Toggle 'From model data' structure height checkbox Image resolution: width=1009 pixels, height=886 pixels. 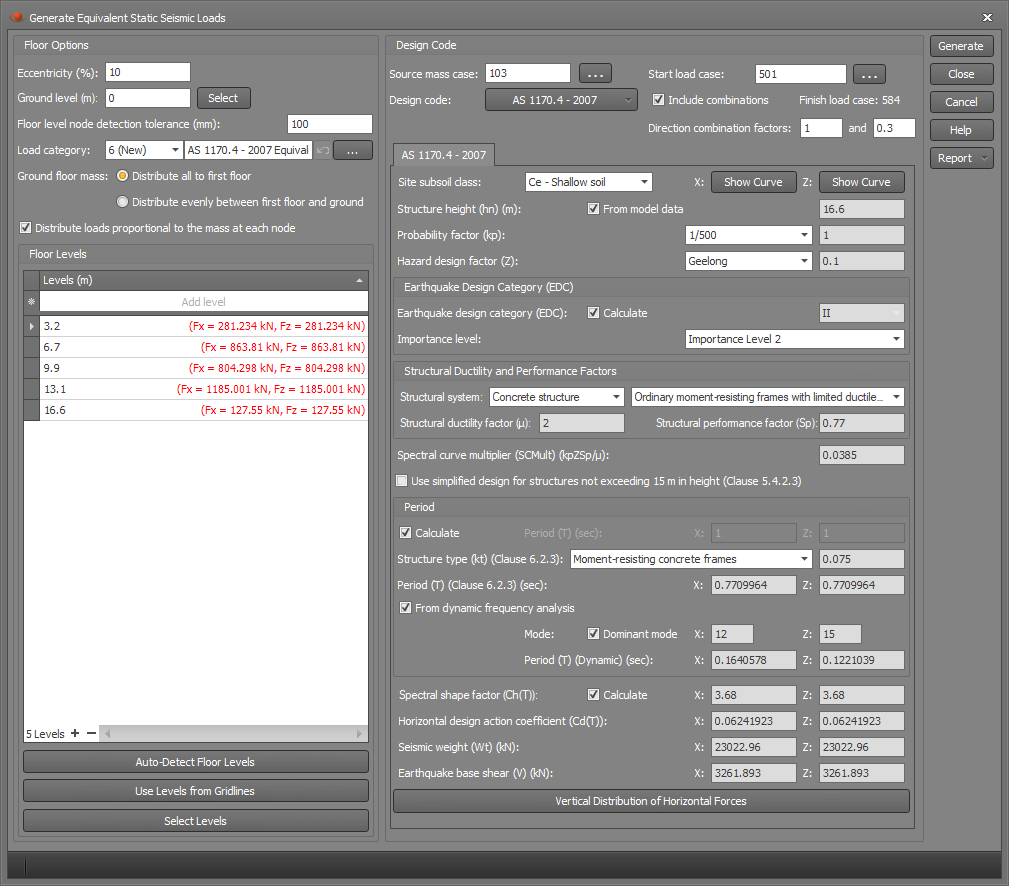coord(593,208)
